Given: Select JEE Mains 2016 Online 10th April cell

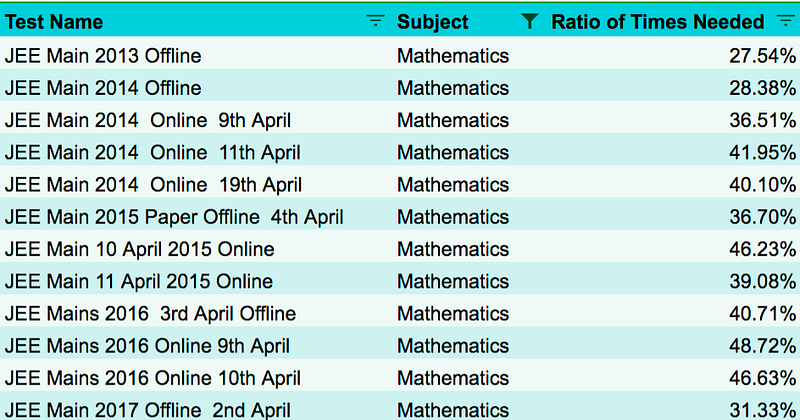Looking at the screenshot, I should (196, 378).
